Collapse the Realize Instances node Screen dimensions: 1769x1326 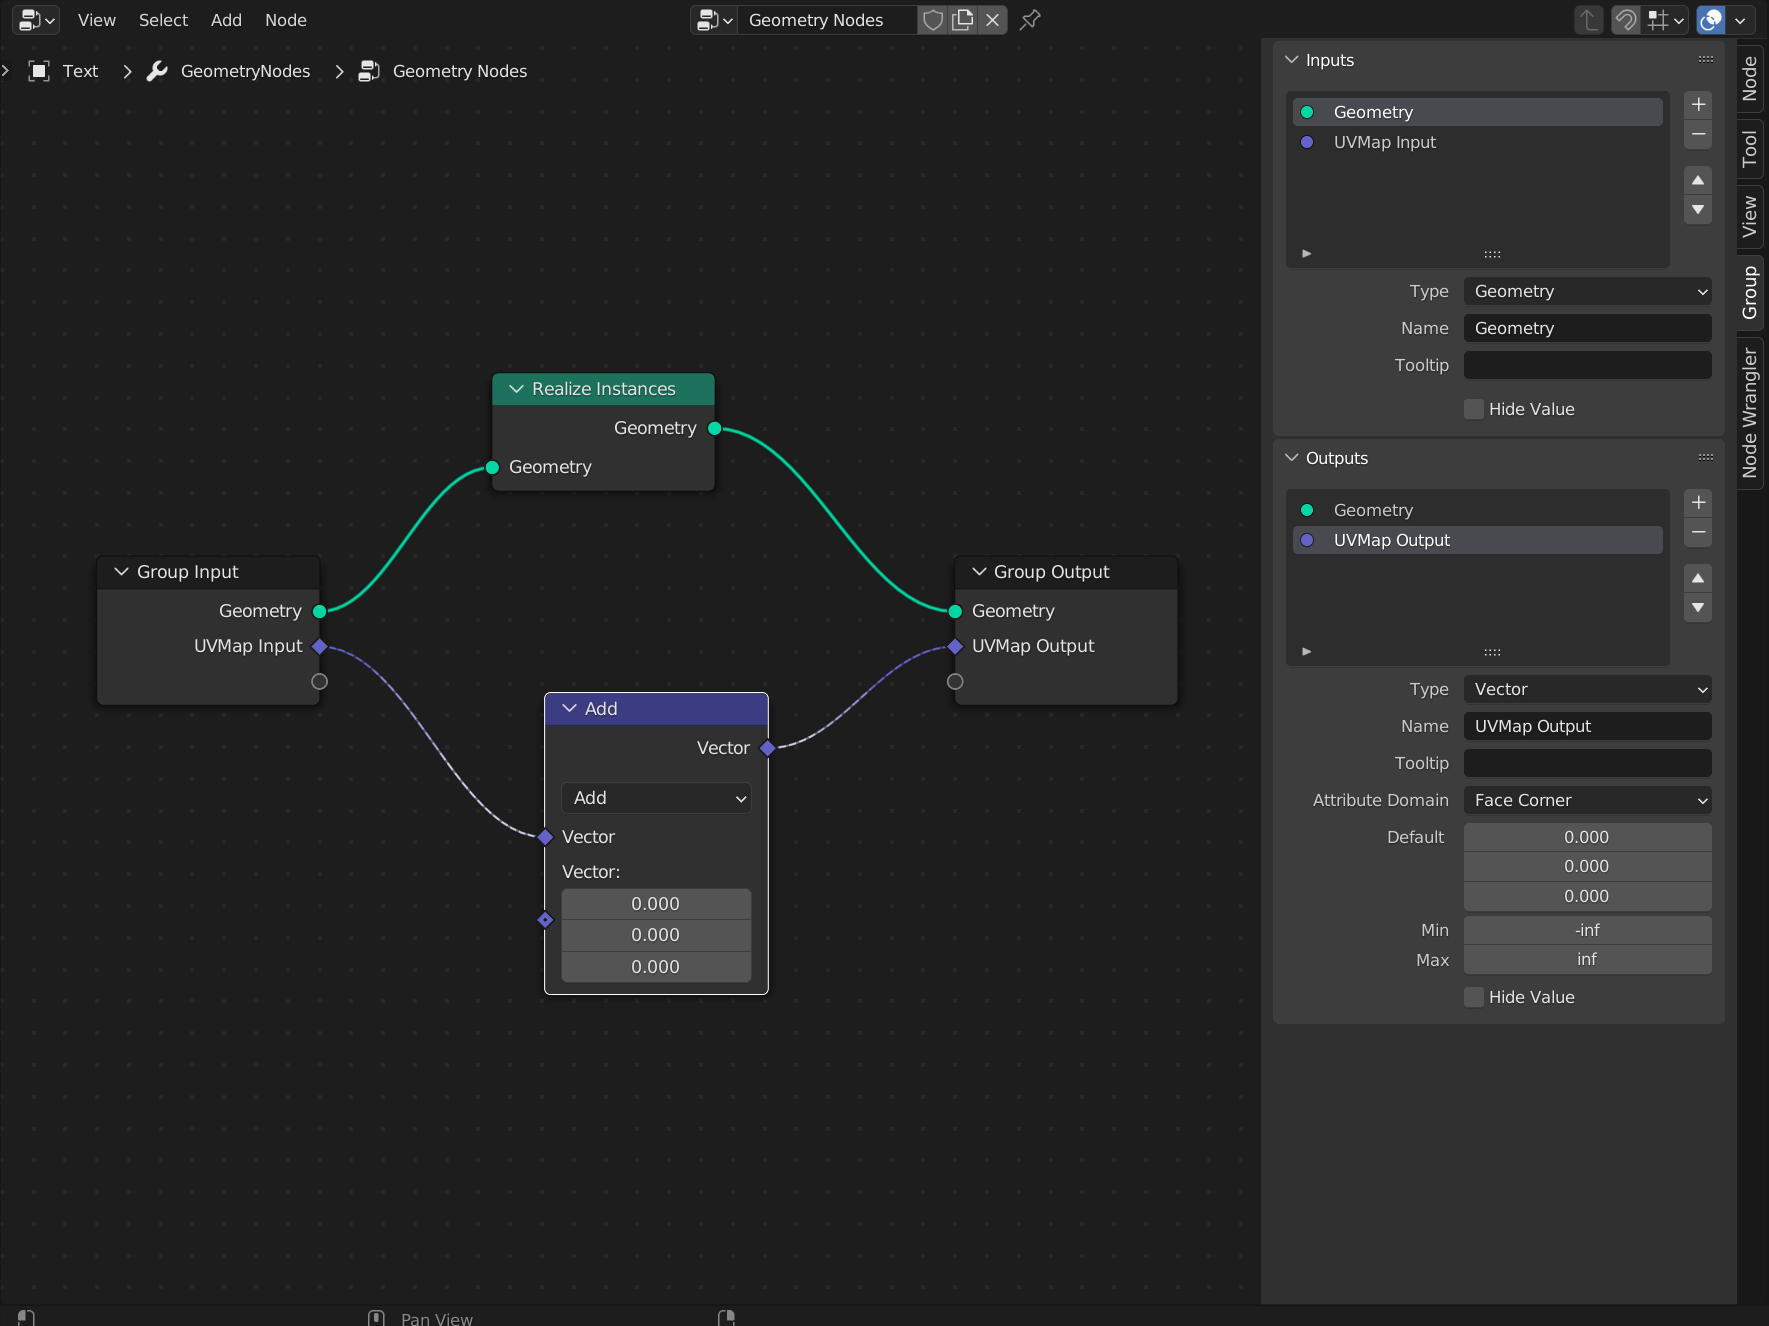coord(517,389)
